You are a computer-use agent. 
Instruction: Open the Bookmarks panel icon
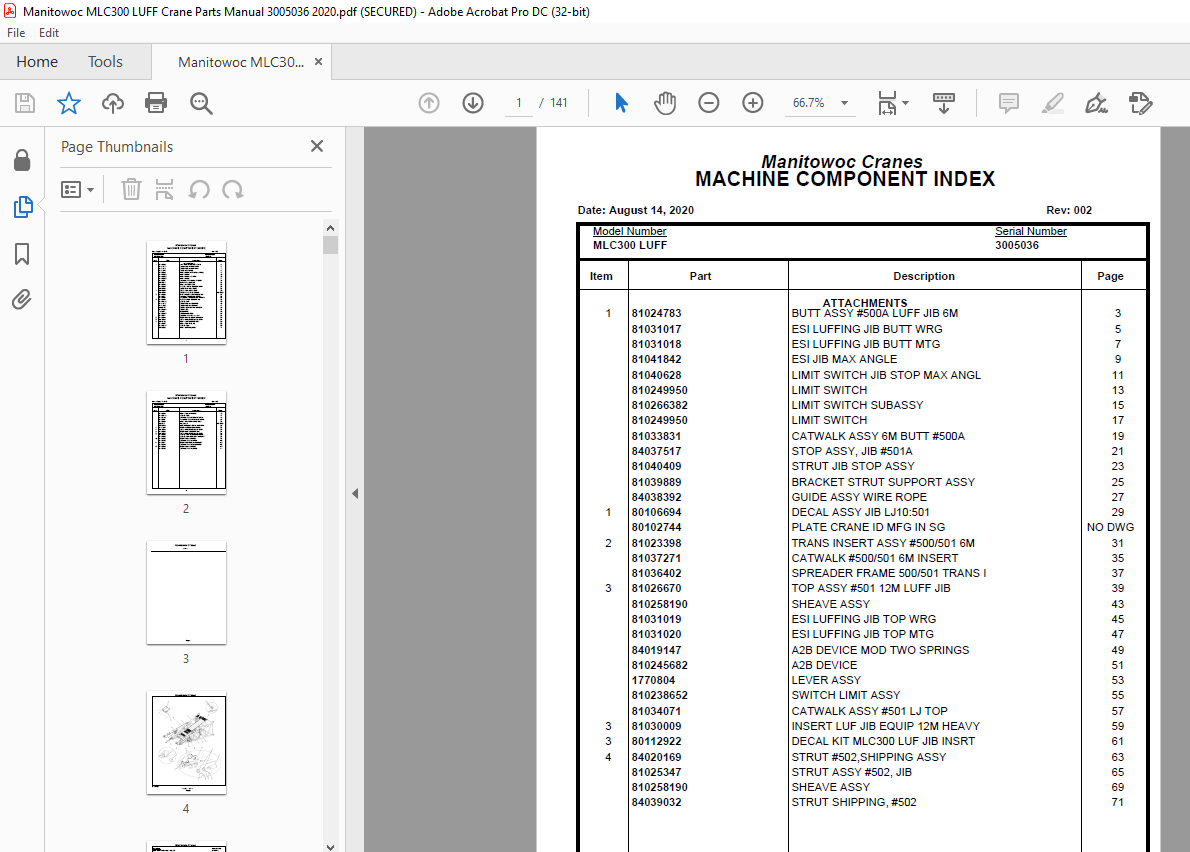click(x=22, y=254)
